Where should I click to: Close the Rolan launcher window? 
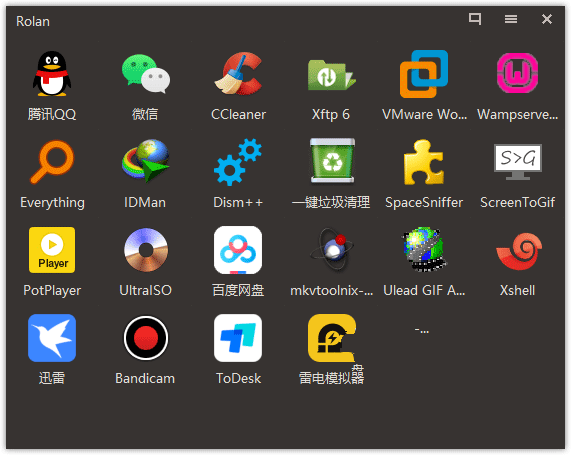point(547,19)
